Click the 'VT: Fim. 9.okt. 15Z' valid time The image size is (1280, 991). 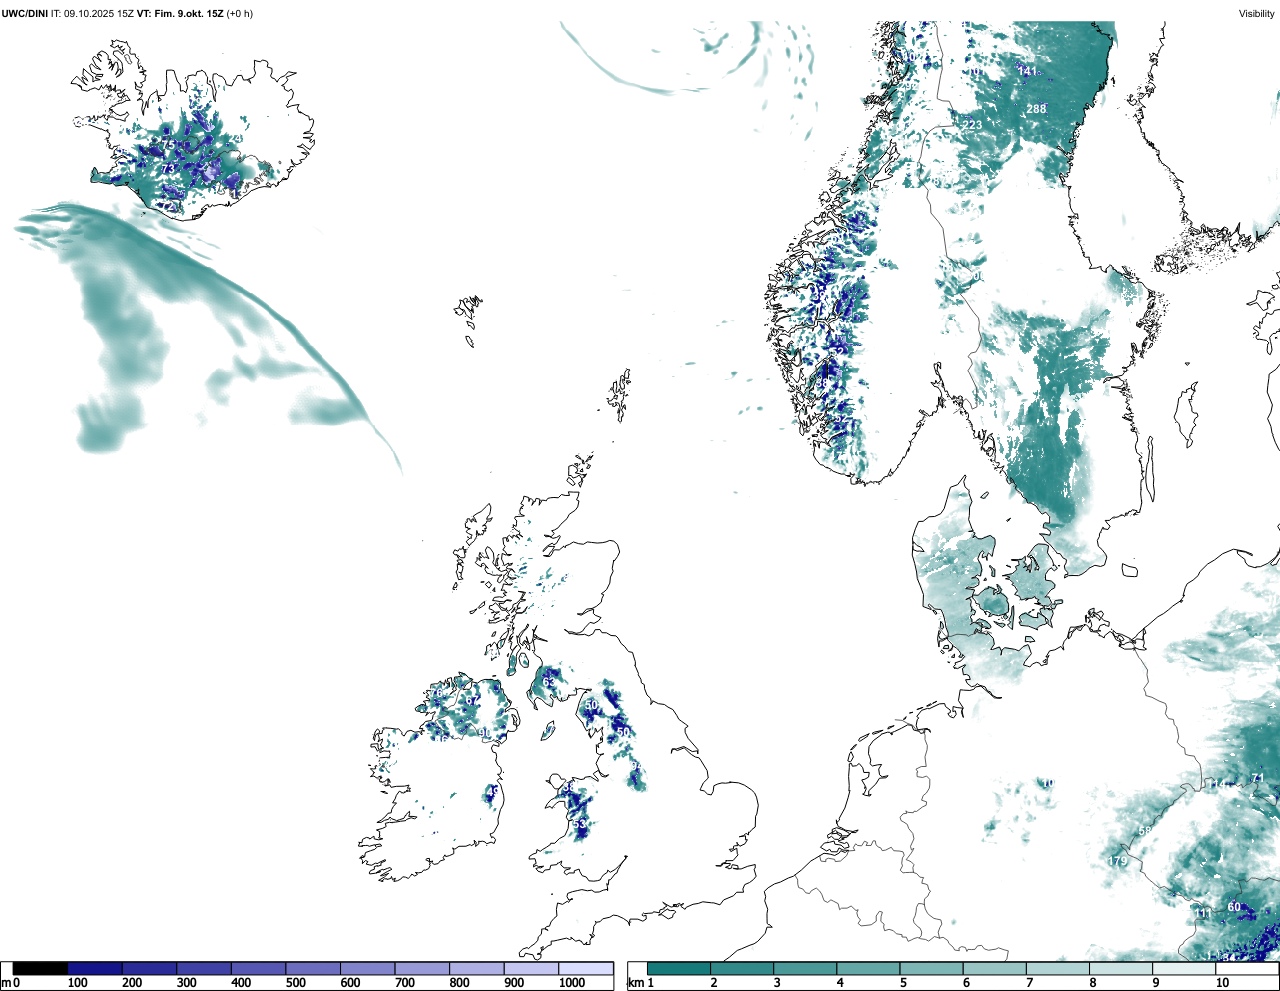point(180,13)
